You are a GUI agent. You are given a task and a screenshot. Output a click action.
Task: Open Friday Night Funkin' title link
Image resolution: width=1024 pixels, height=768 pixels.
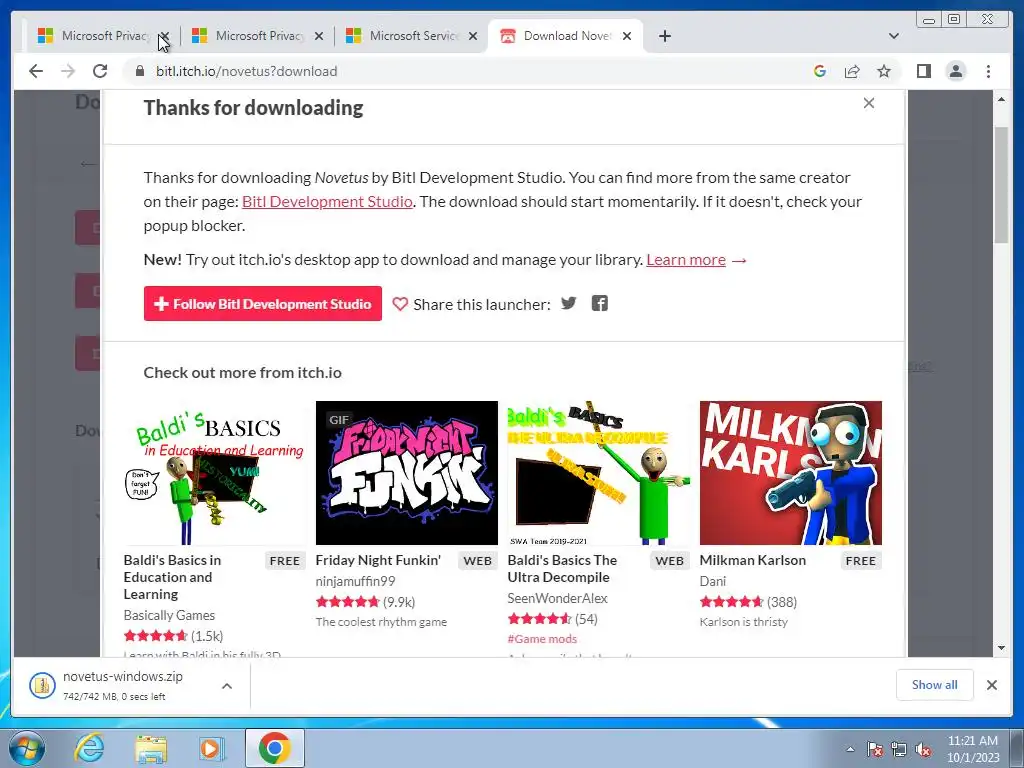[x=378, y=560]
